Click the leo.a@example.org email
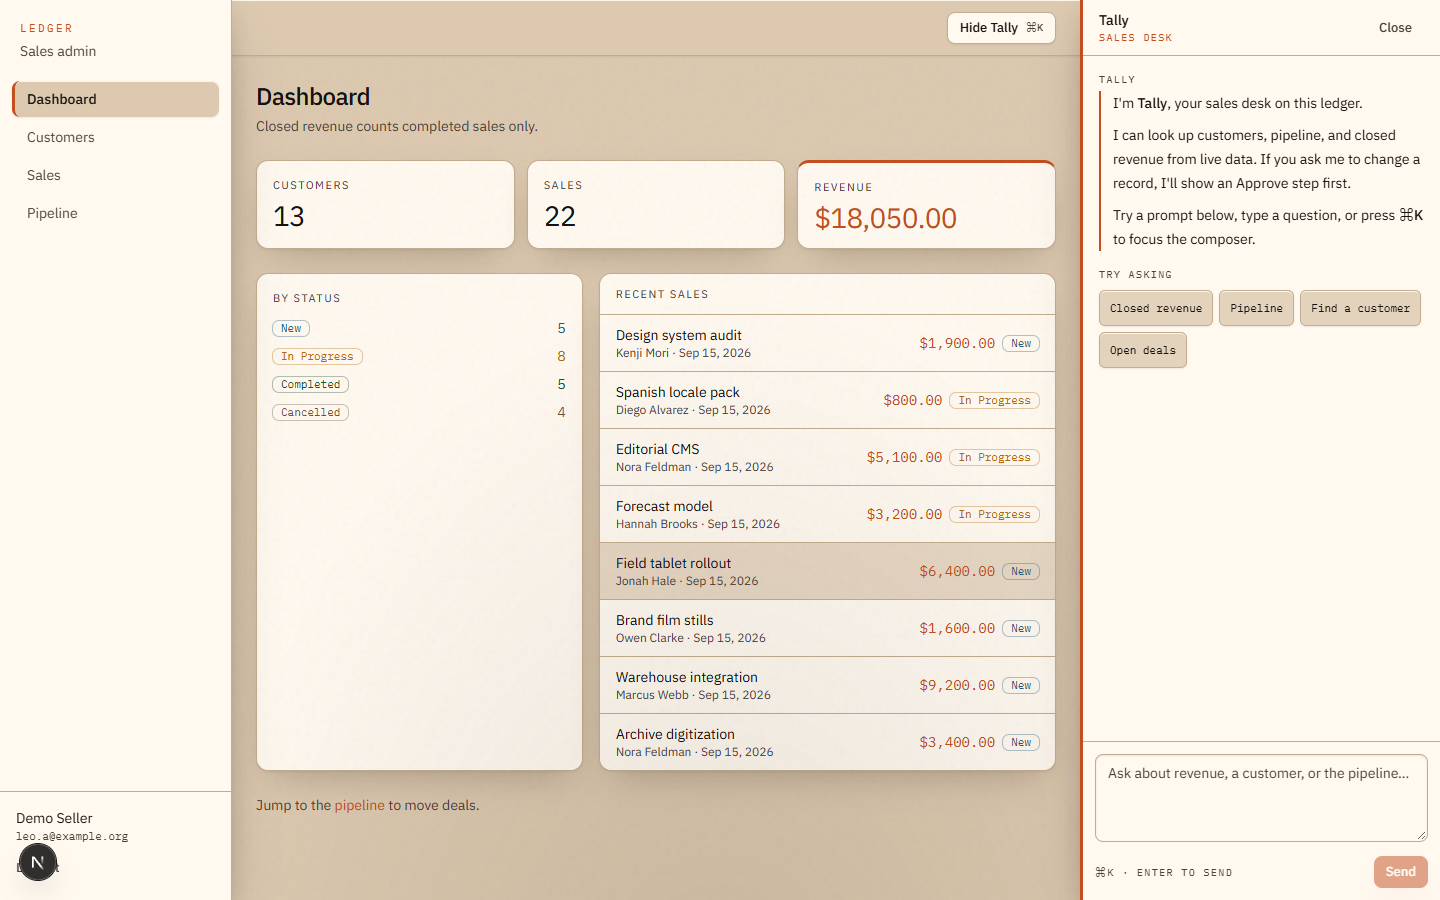This screenshot has height=900, width=1440. (x=72, y=836)
